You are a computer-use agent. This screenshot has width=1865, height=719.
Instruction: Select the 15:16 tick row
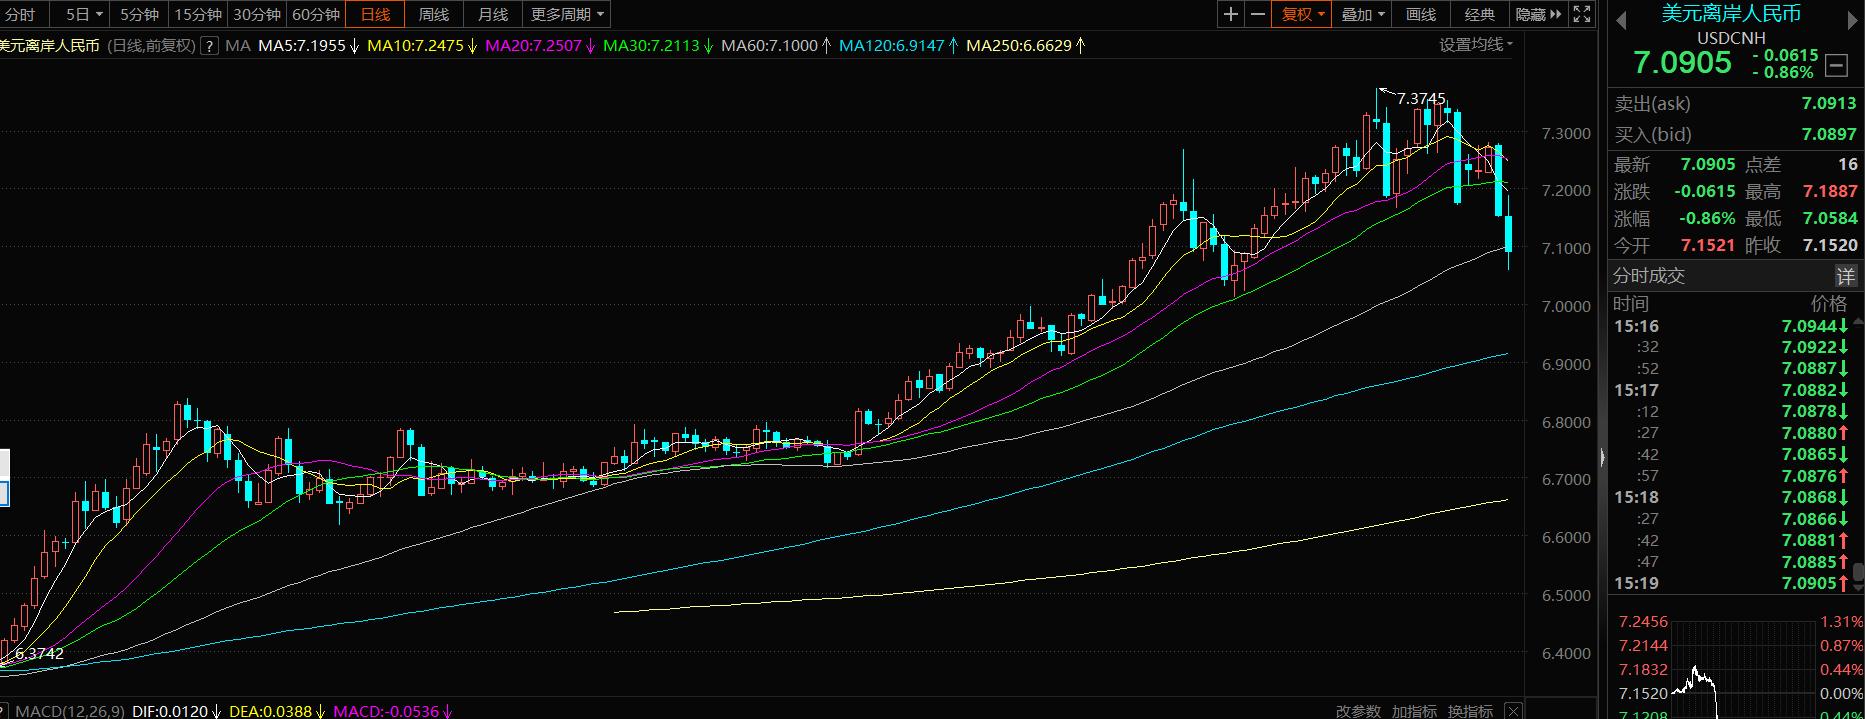(x=1732, y=326)
